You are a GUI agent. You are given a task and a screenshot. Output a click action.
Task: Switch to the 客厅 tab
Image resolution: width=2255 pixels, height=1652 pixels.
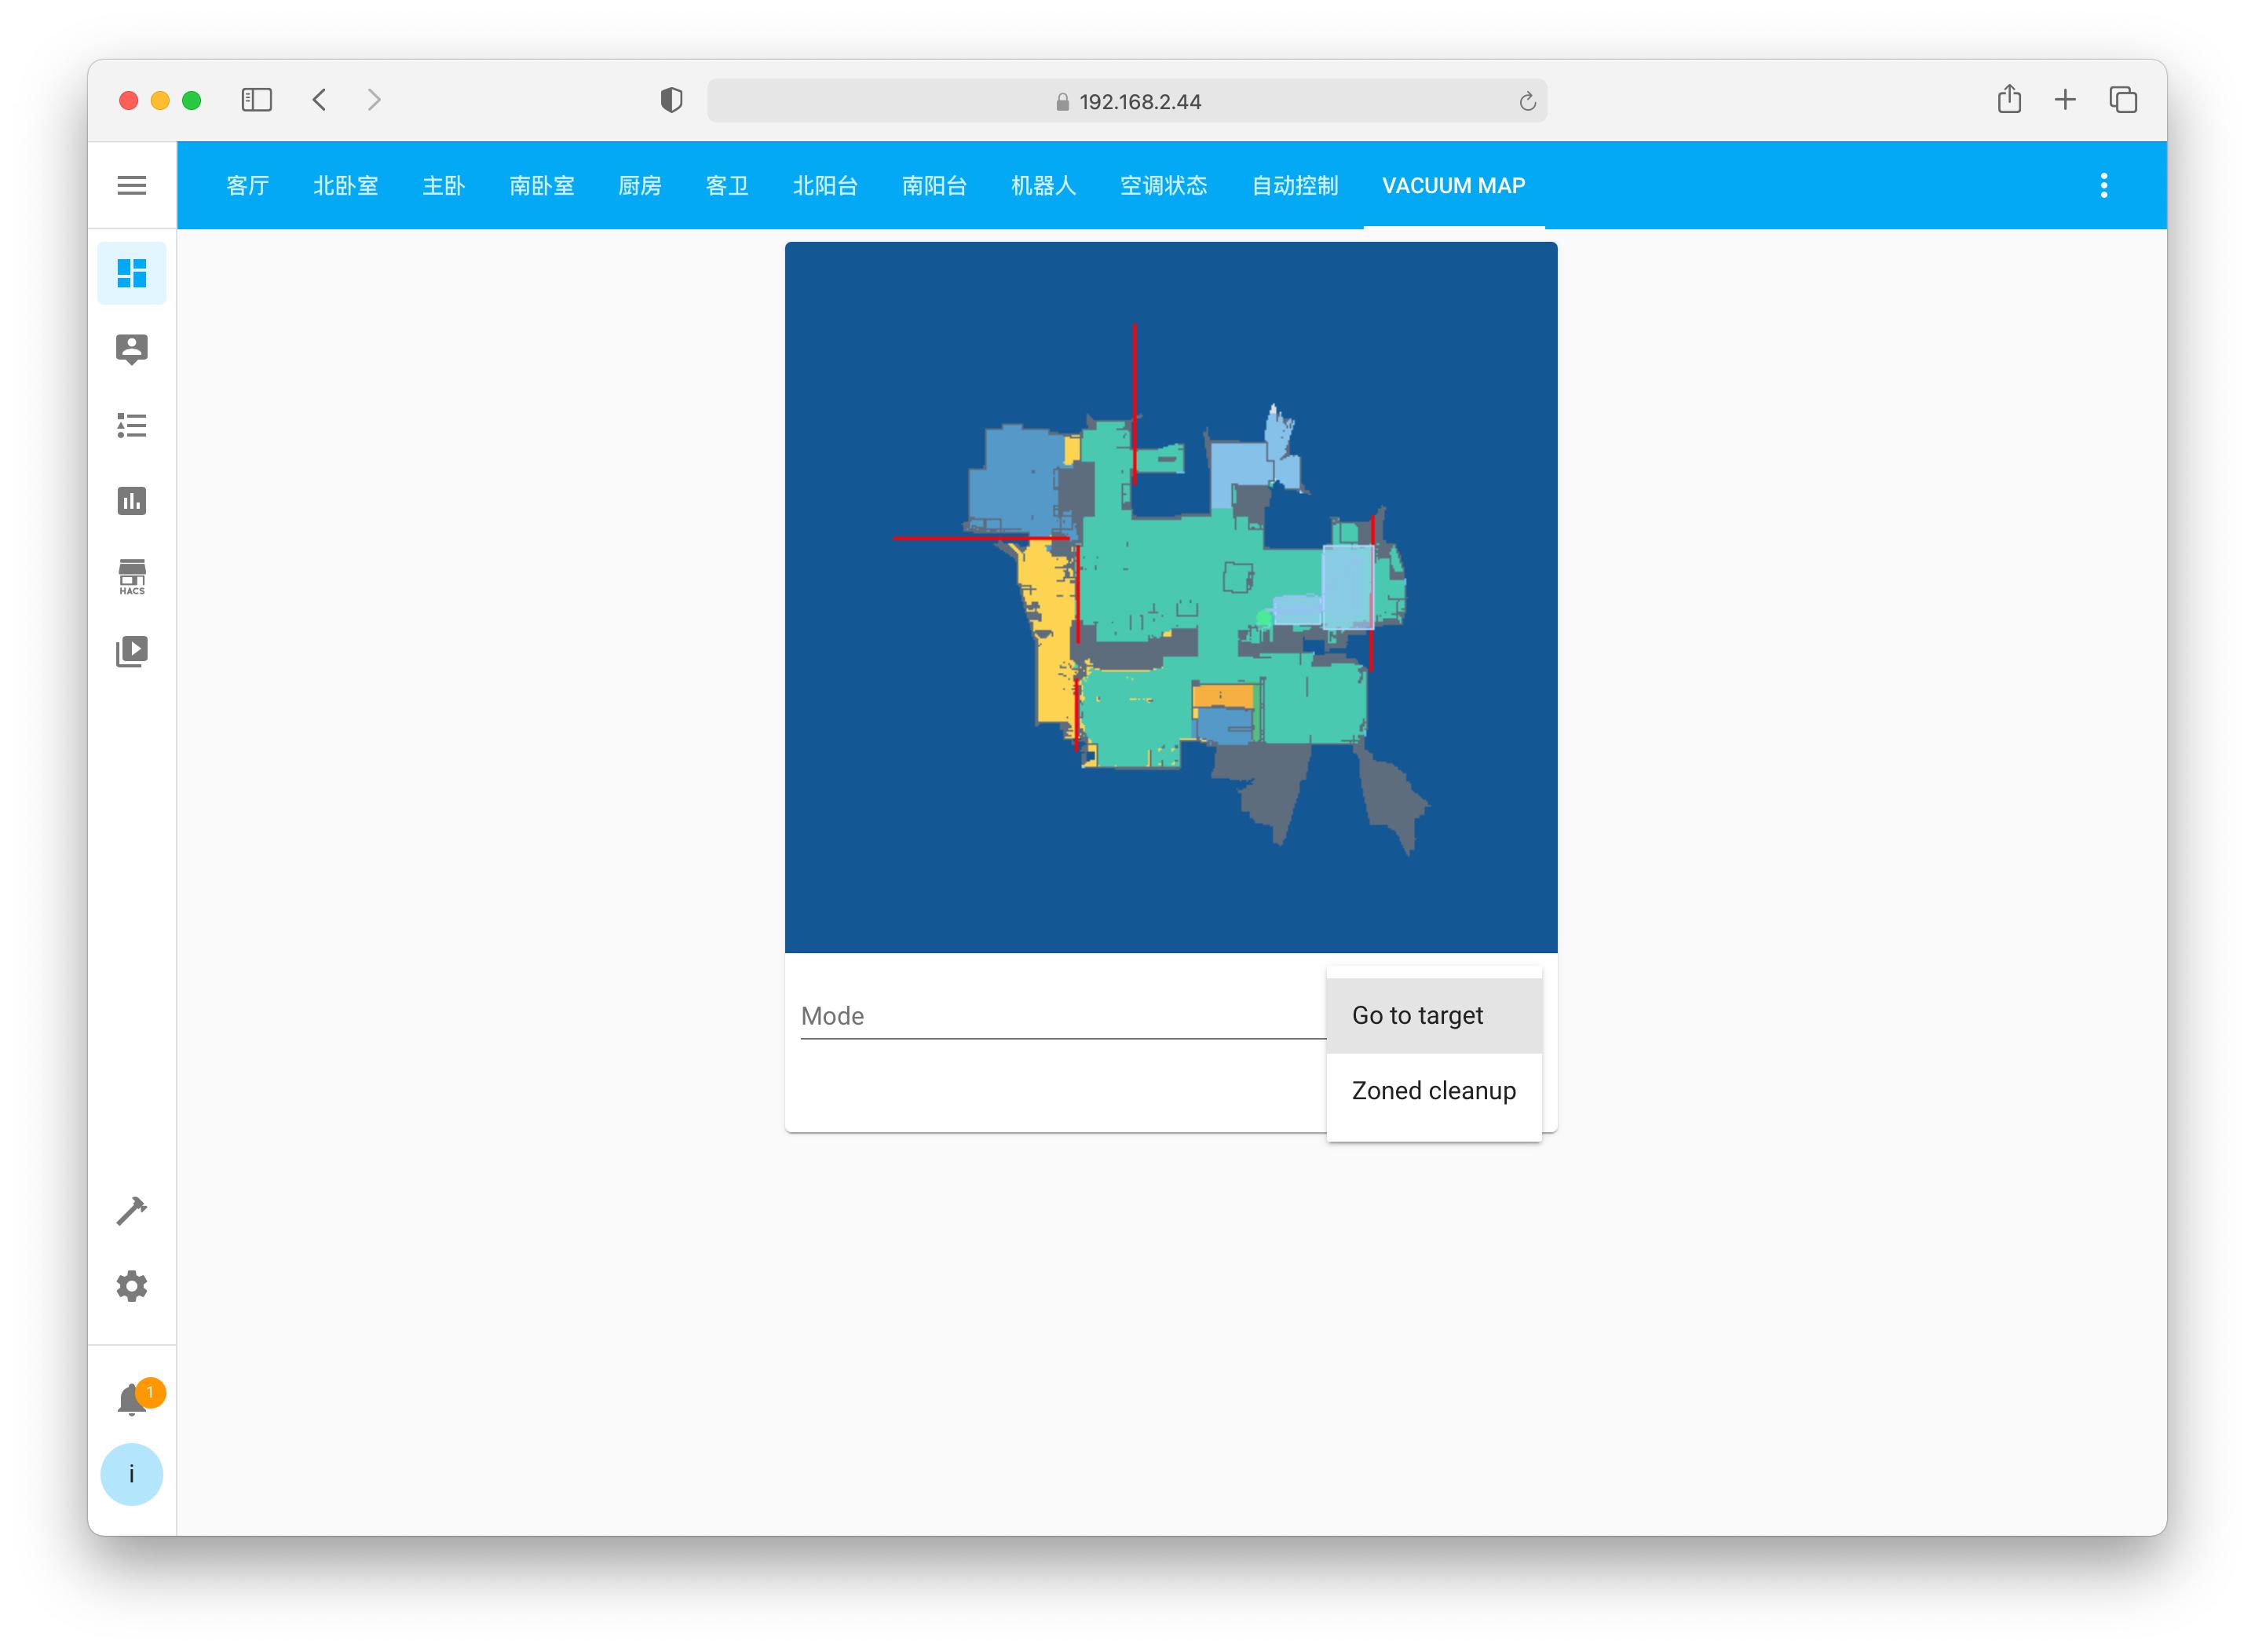pos(247,185)
